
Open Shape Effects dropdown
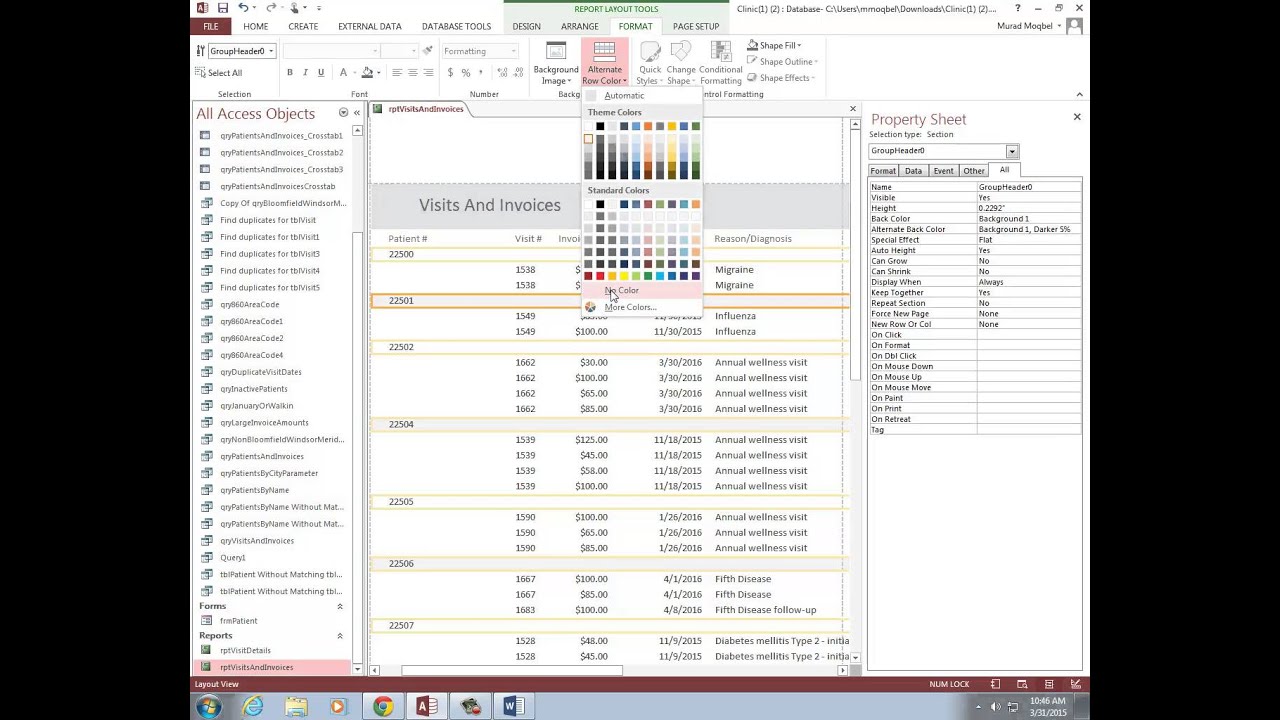[x=780, y=78]
